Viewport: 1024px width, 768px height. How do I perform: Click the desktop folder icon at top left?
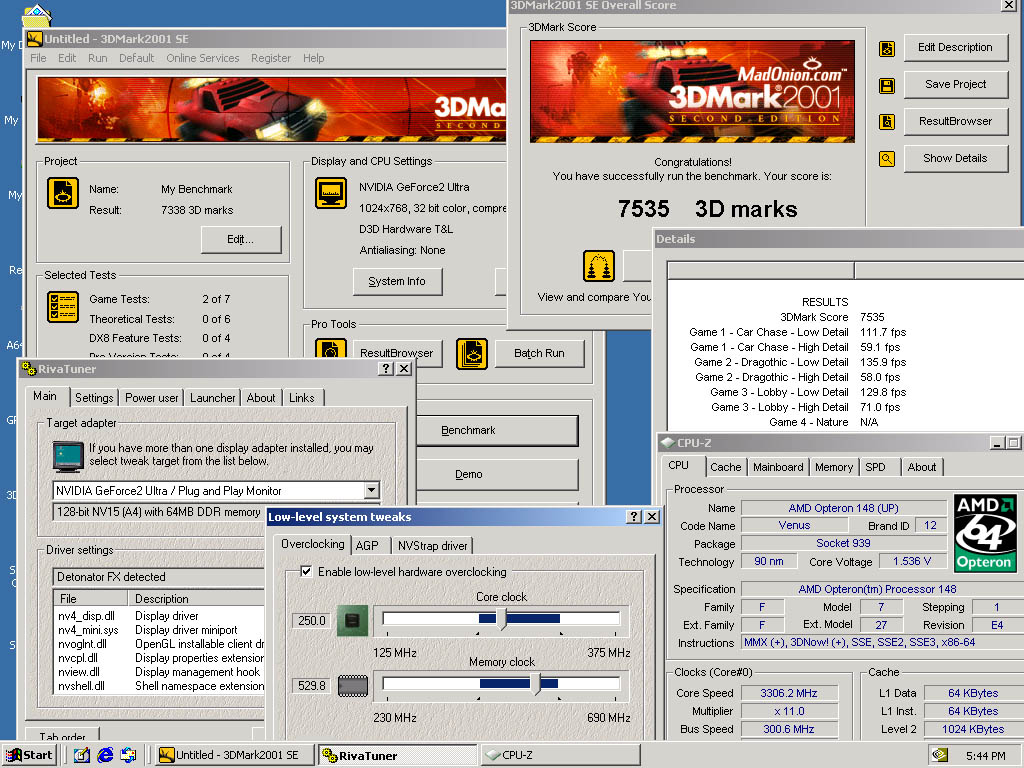click(x=37, y=15)
